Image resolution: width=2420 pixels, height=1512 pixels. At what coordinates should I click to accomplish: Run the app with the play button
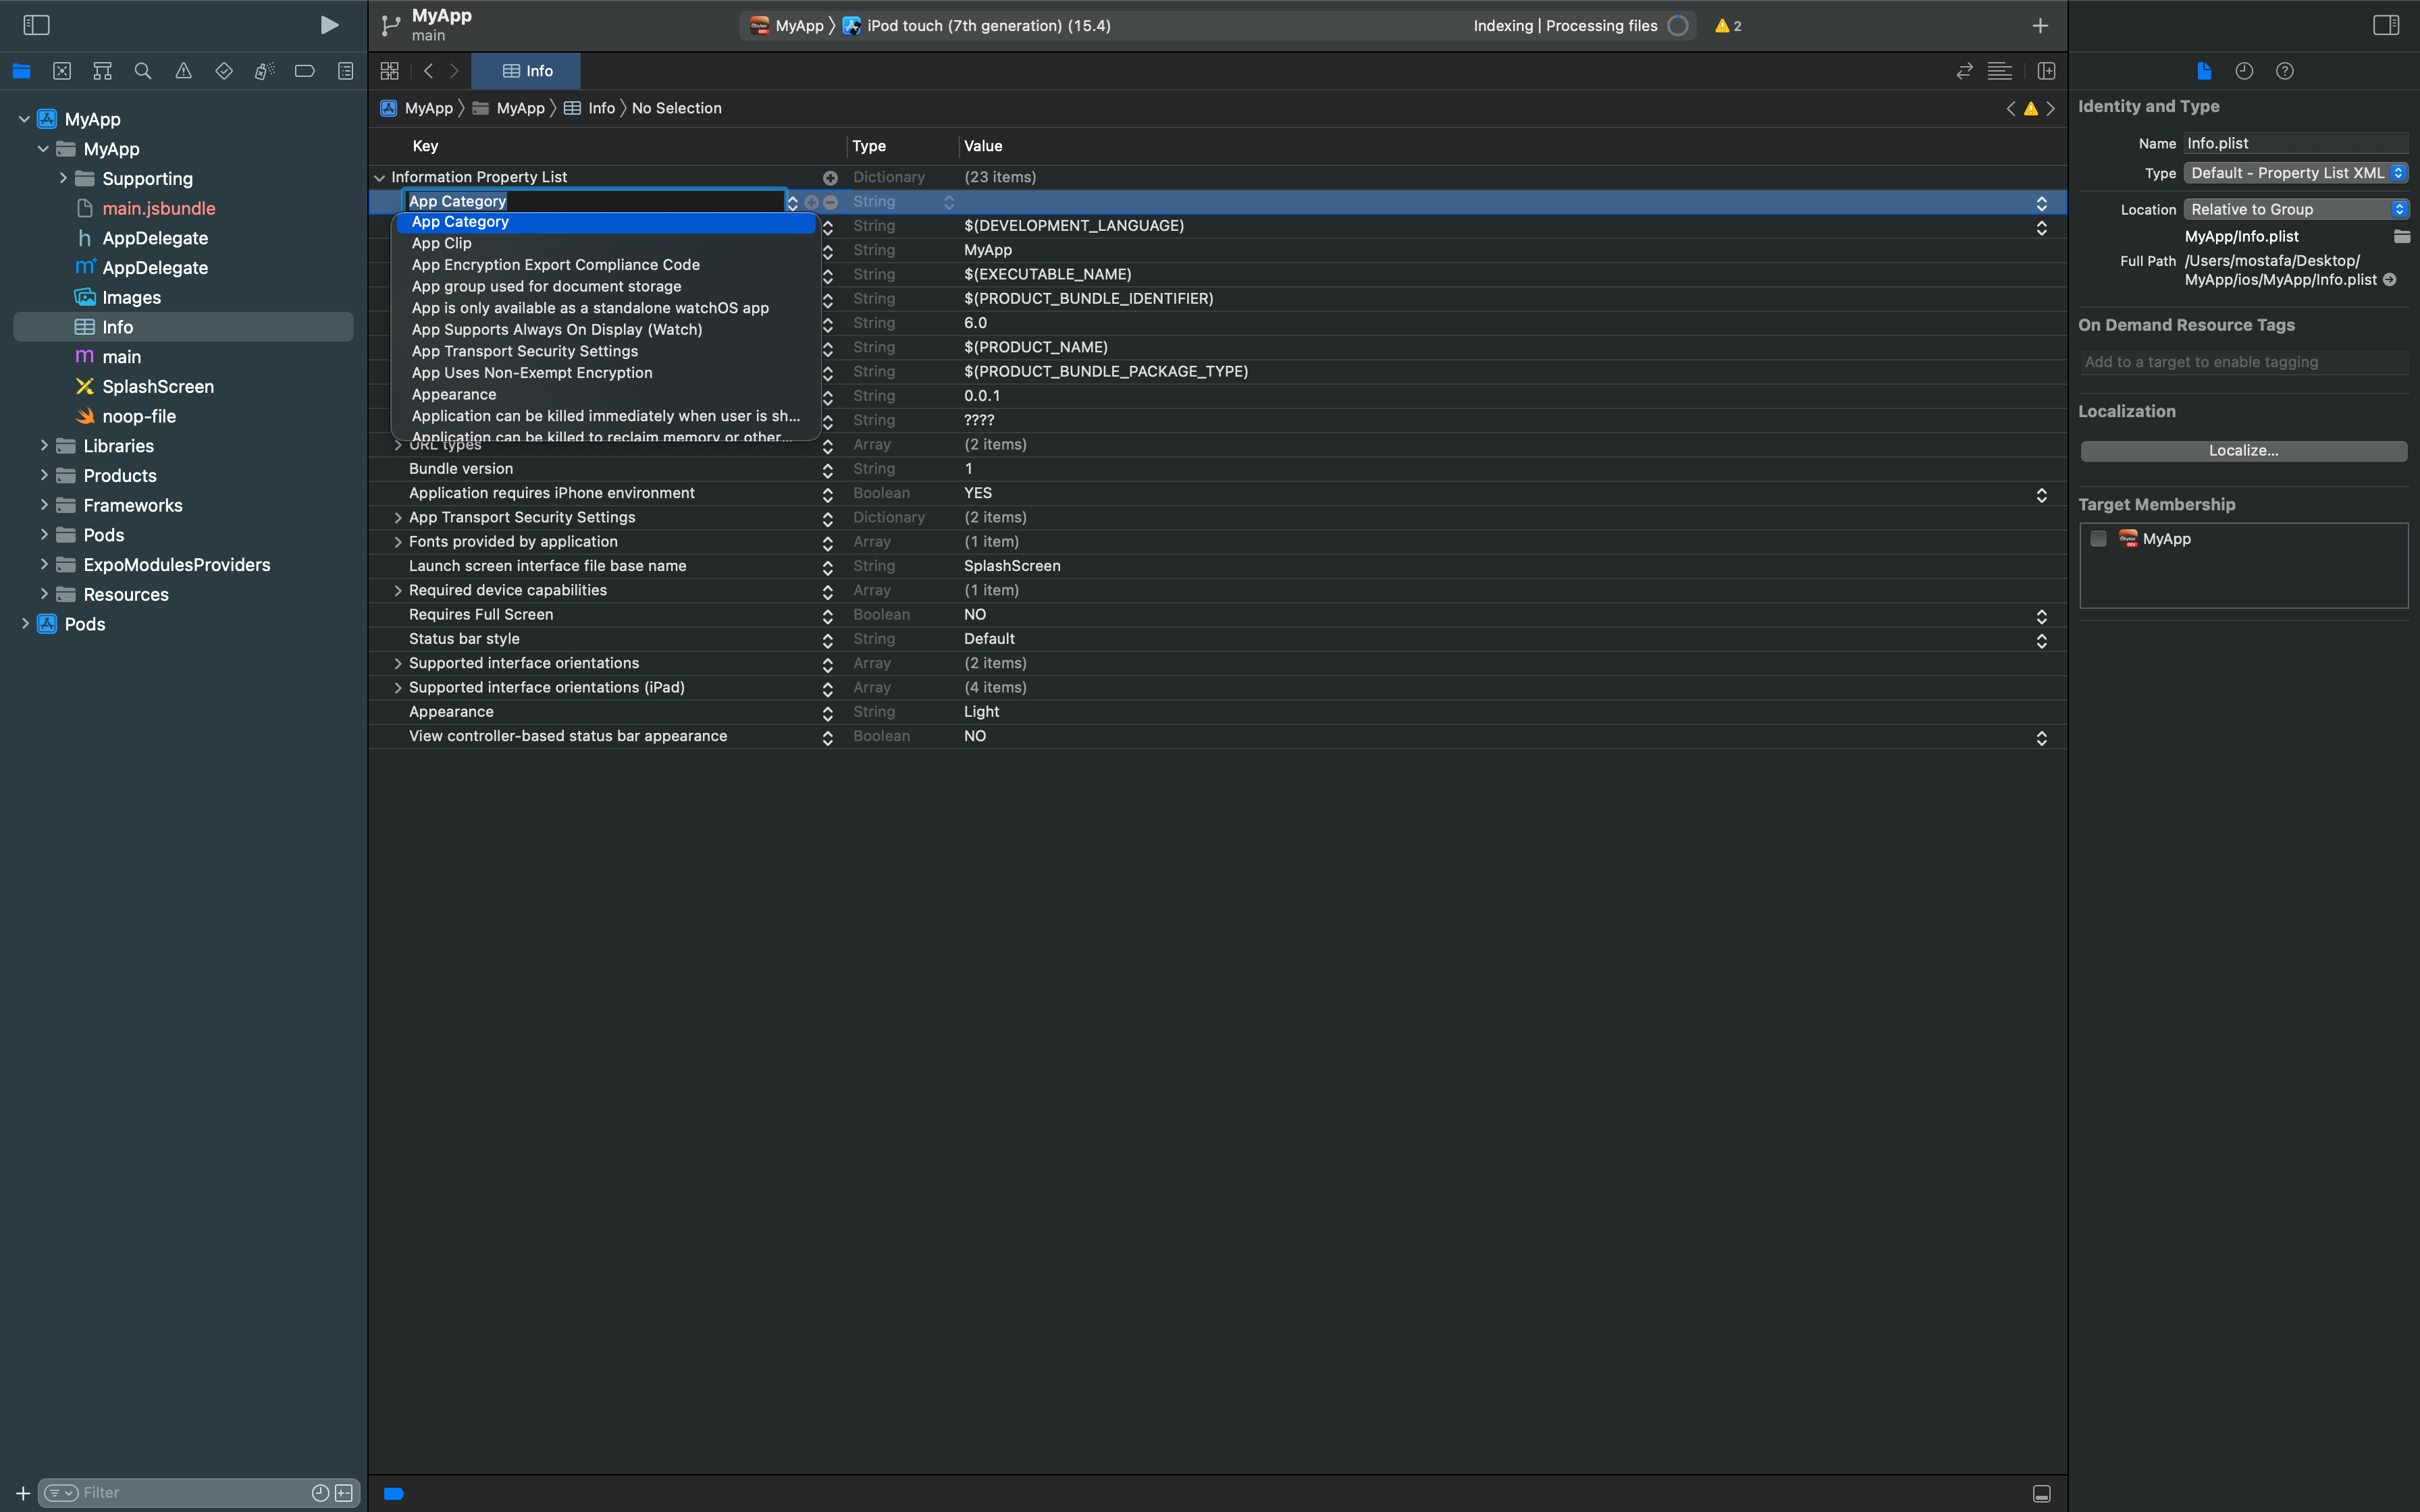(x=328, y=25)
